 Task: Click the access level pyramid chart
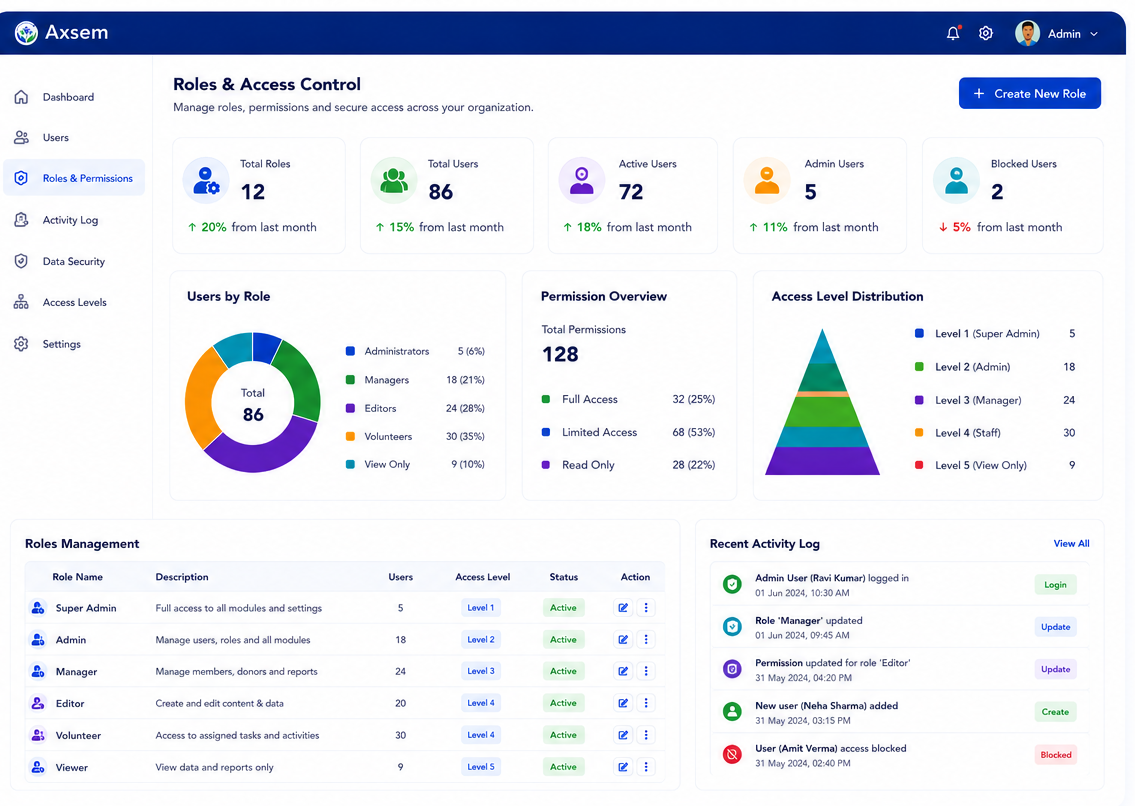(x=822, y=402)
